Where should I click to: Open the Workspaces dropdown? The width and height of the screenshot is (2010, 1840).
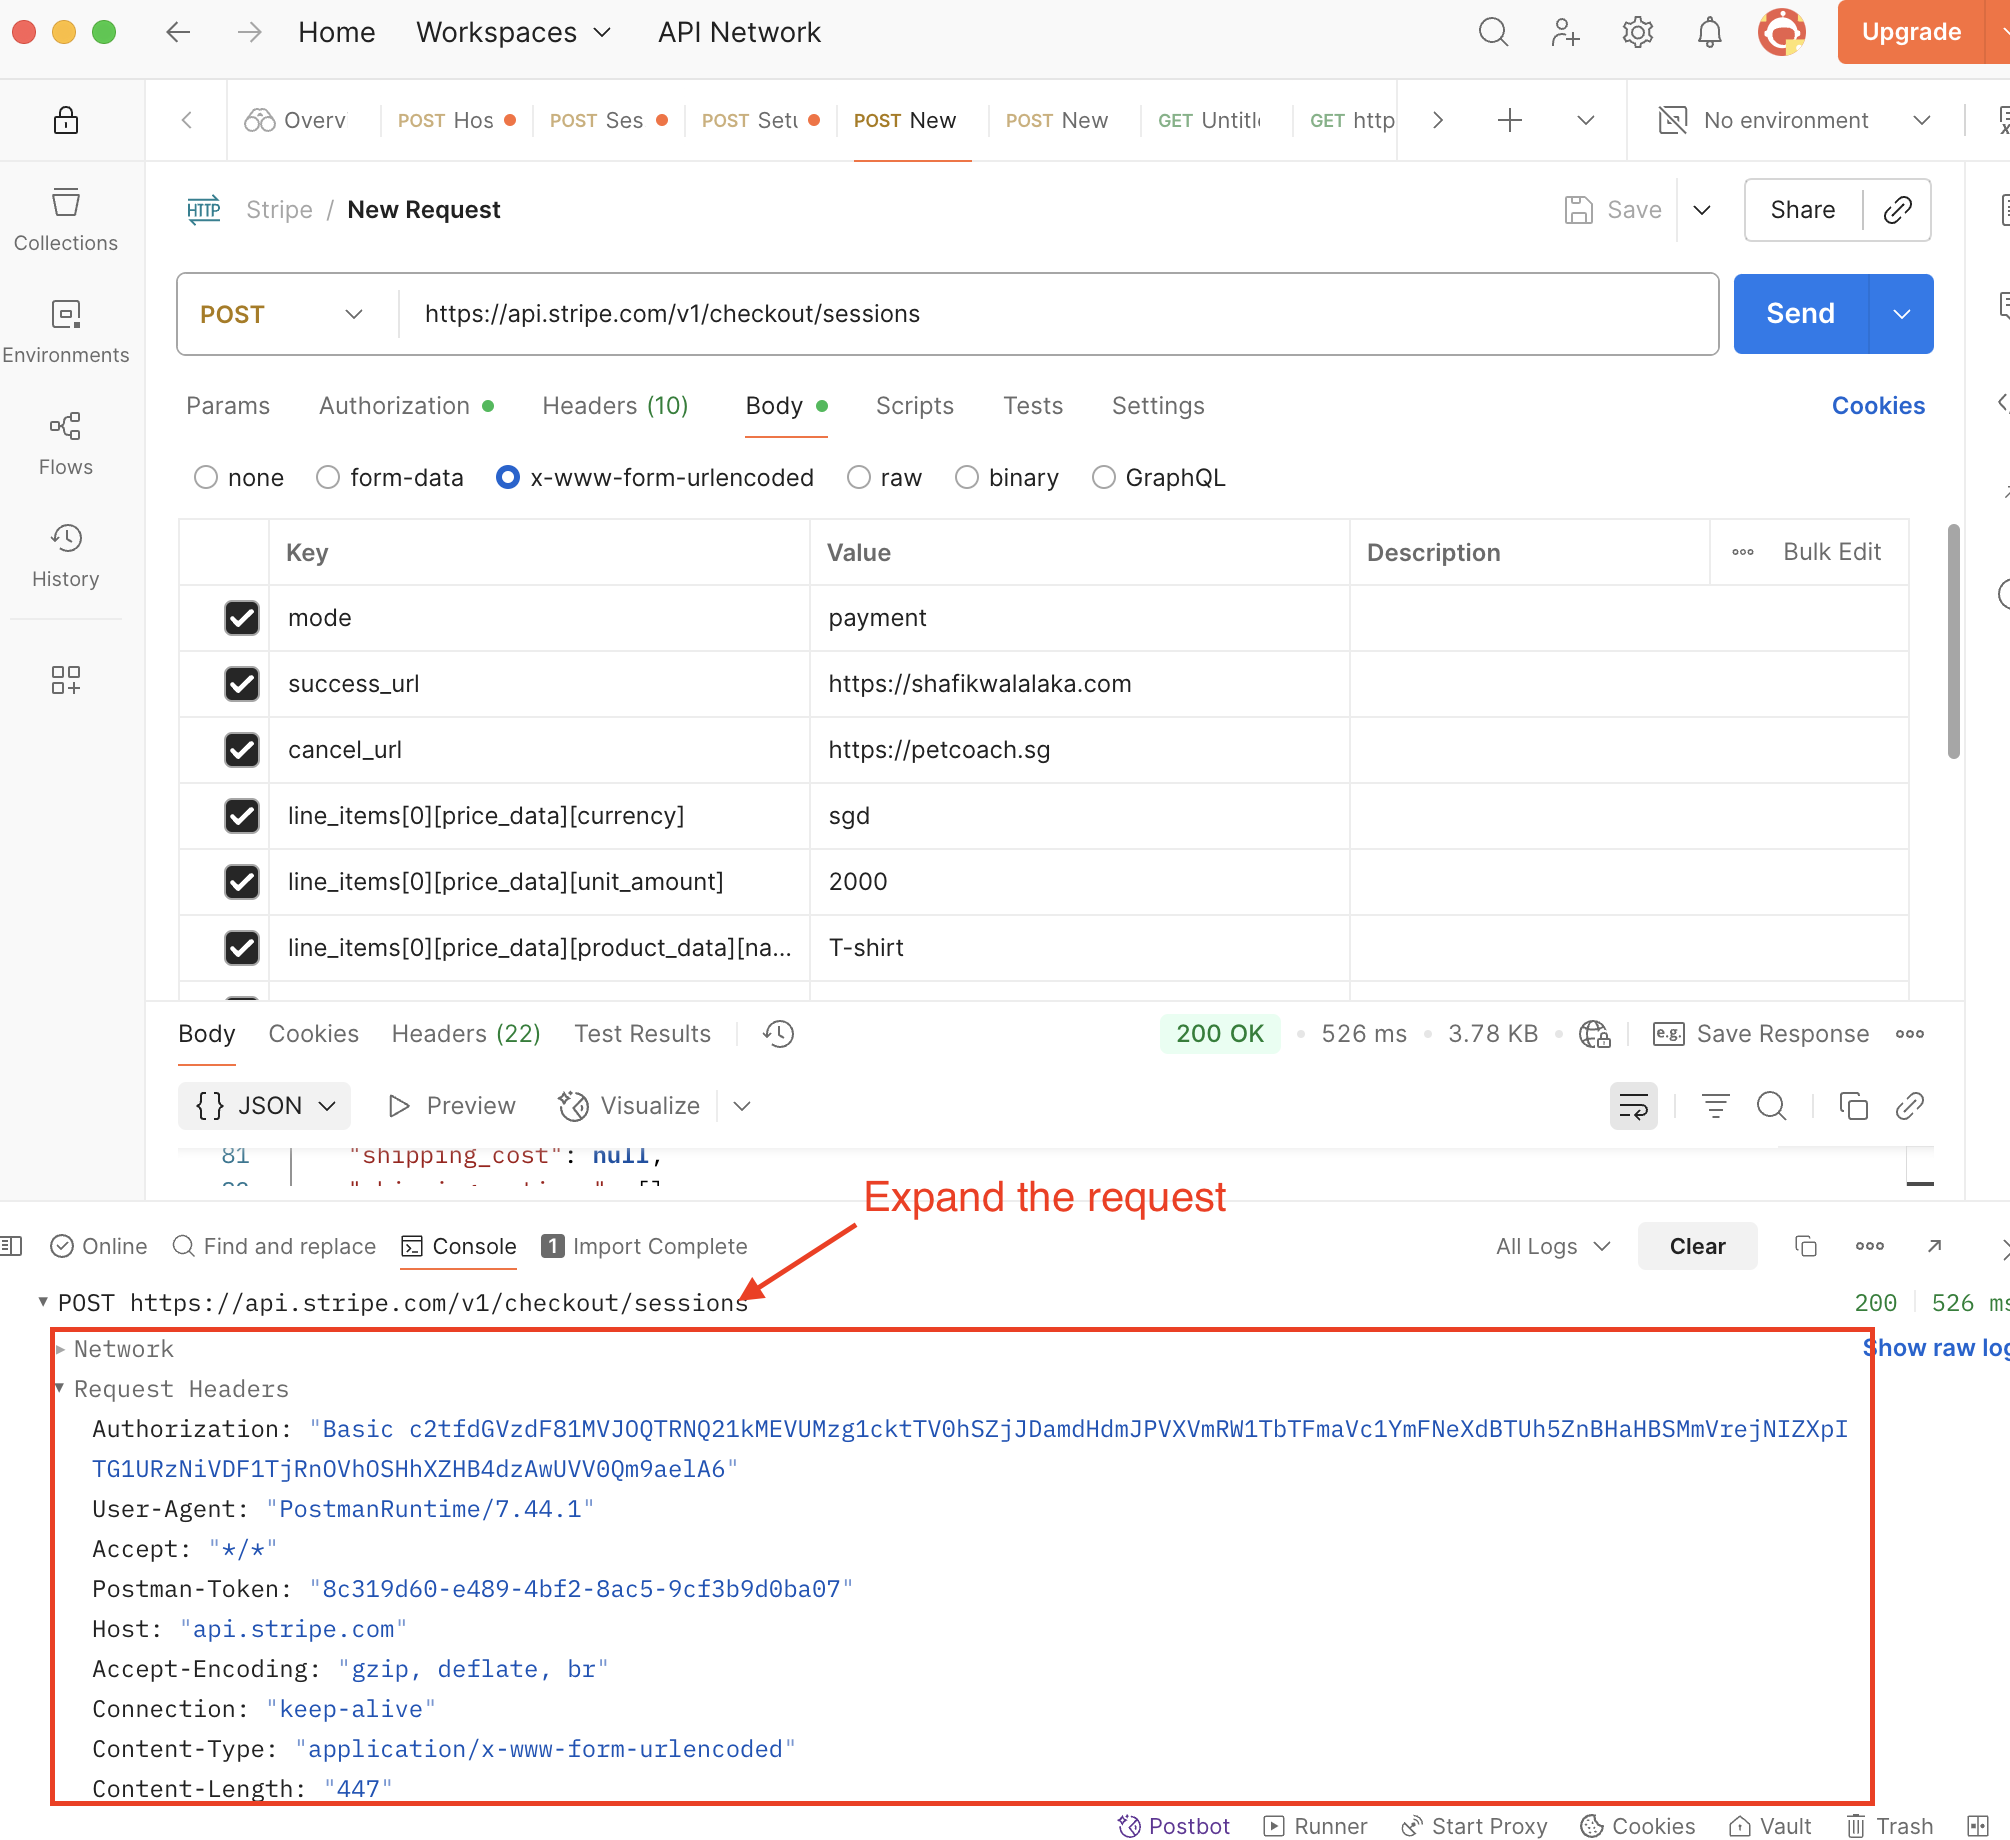513,32
